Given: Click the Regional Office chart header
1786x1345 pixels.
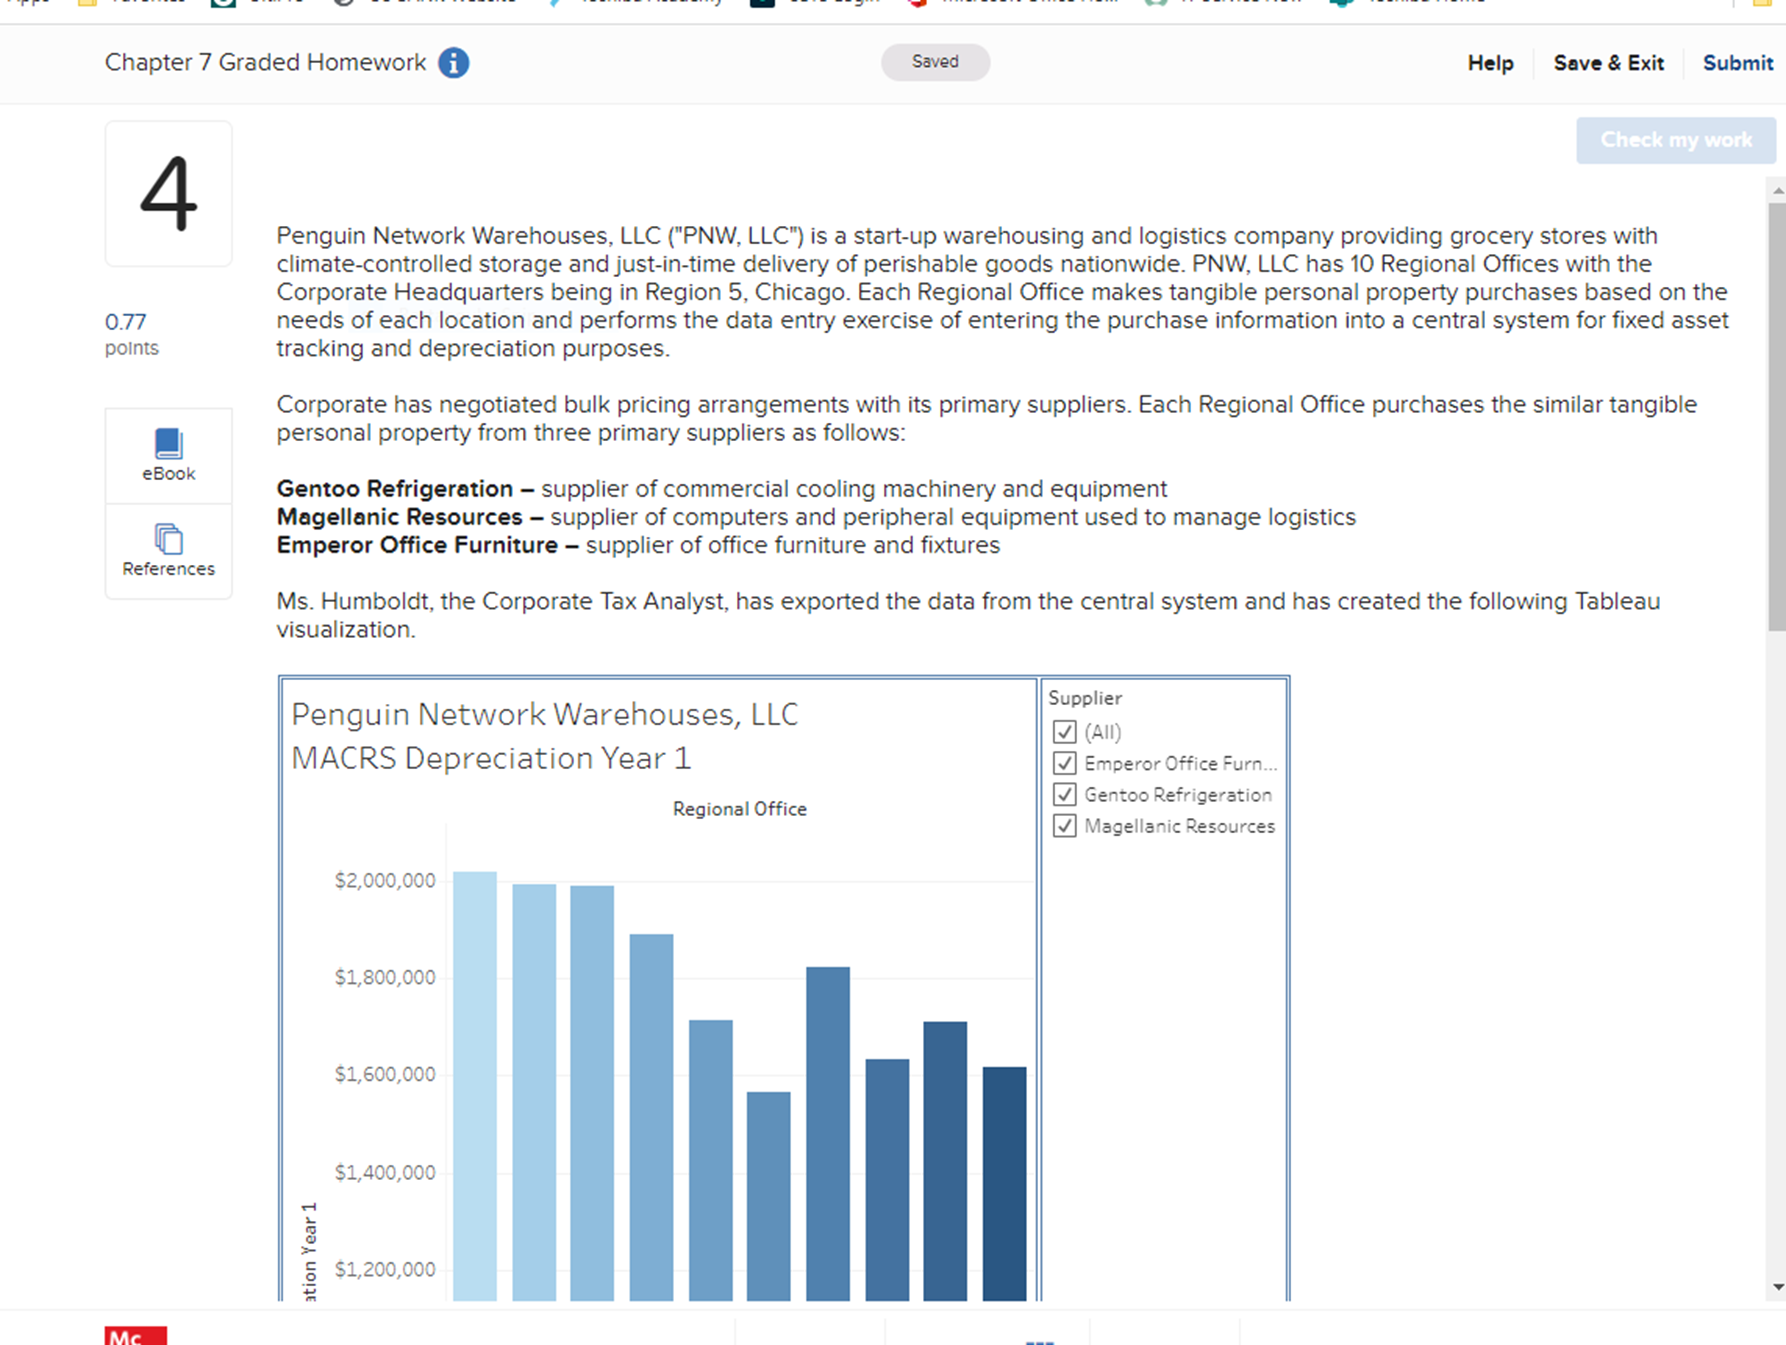Looking at the screenshot, I should tap(740, 809).
